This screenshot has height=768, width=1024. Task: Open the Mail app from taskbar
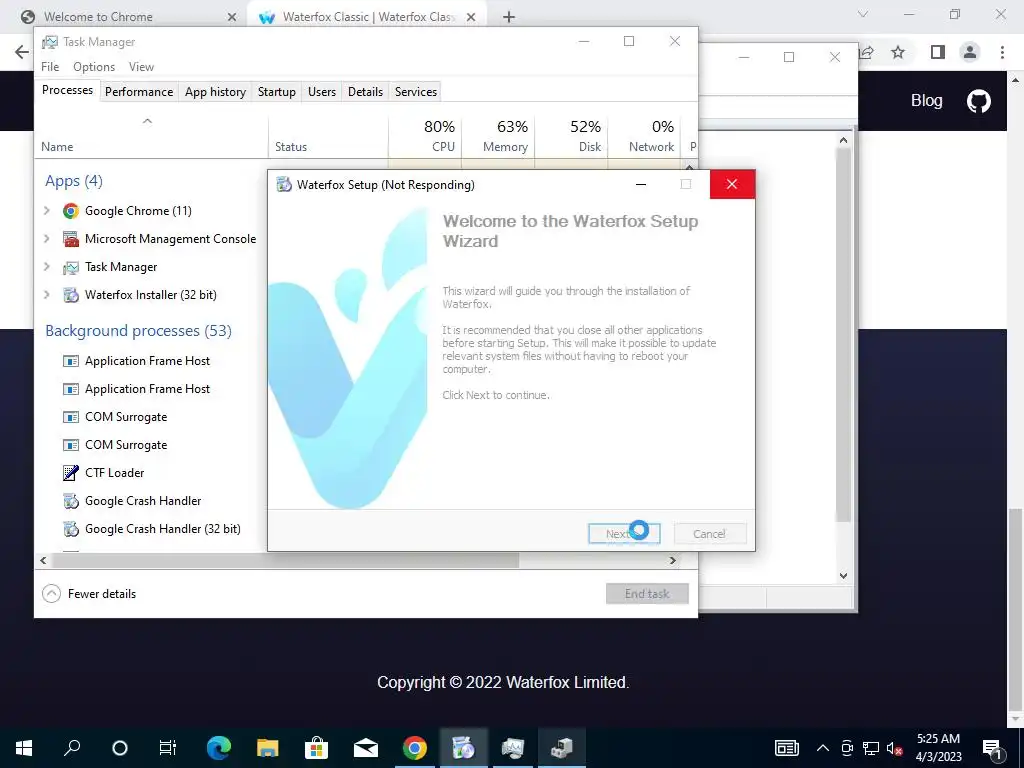click(x=366, y=748)
